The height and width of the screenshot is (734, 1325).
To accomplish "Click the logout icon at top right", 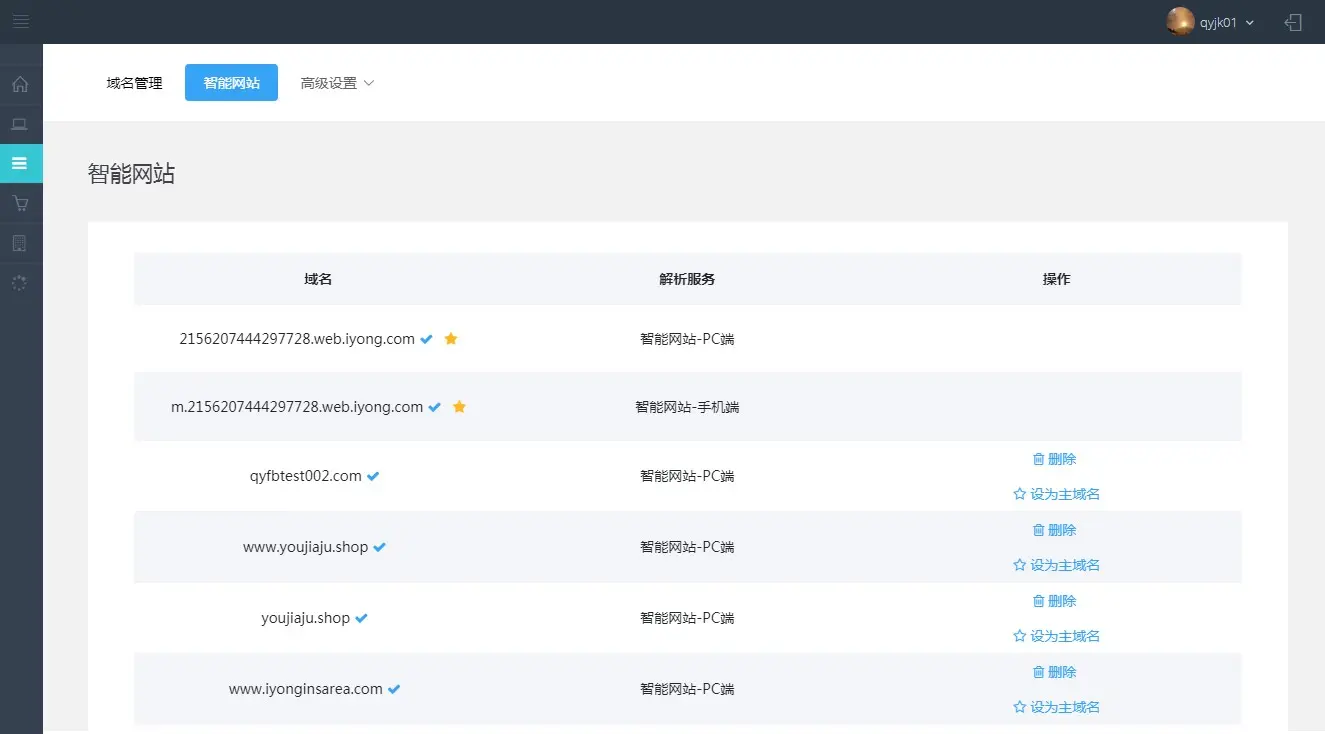I will pyautogui.click(x=1294, y=22).
